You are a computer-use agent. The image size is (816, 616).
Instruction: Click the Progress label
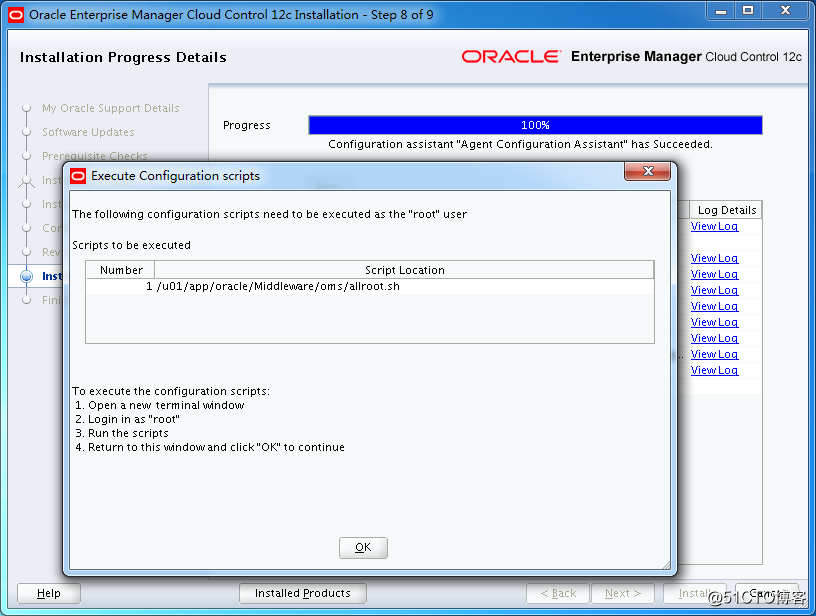[x=247, y=125]
